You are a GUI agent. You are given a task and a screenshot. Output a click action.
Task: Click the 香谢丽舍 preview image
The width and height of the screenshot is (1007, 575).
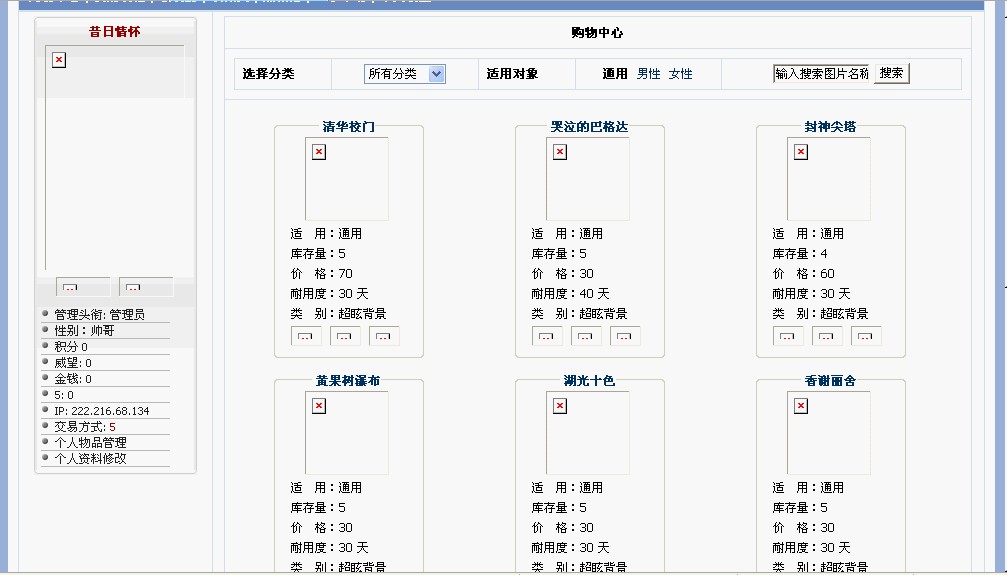[x=829, y=433]
